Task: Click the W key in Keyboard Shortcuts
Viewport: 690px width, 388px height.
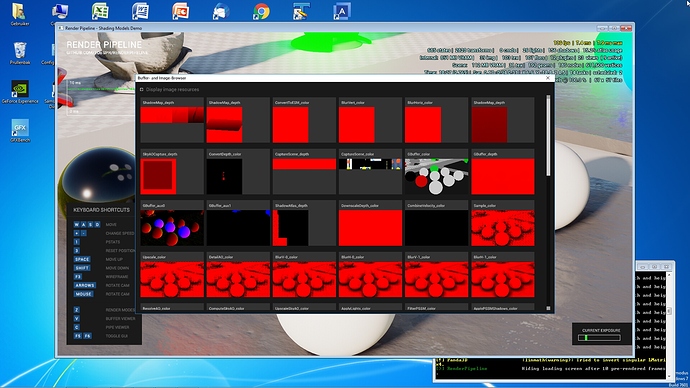Action: click(77, 224)
